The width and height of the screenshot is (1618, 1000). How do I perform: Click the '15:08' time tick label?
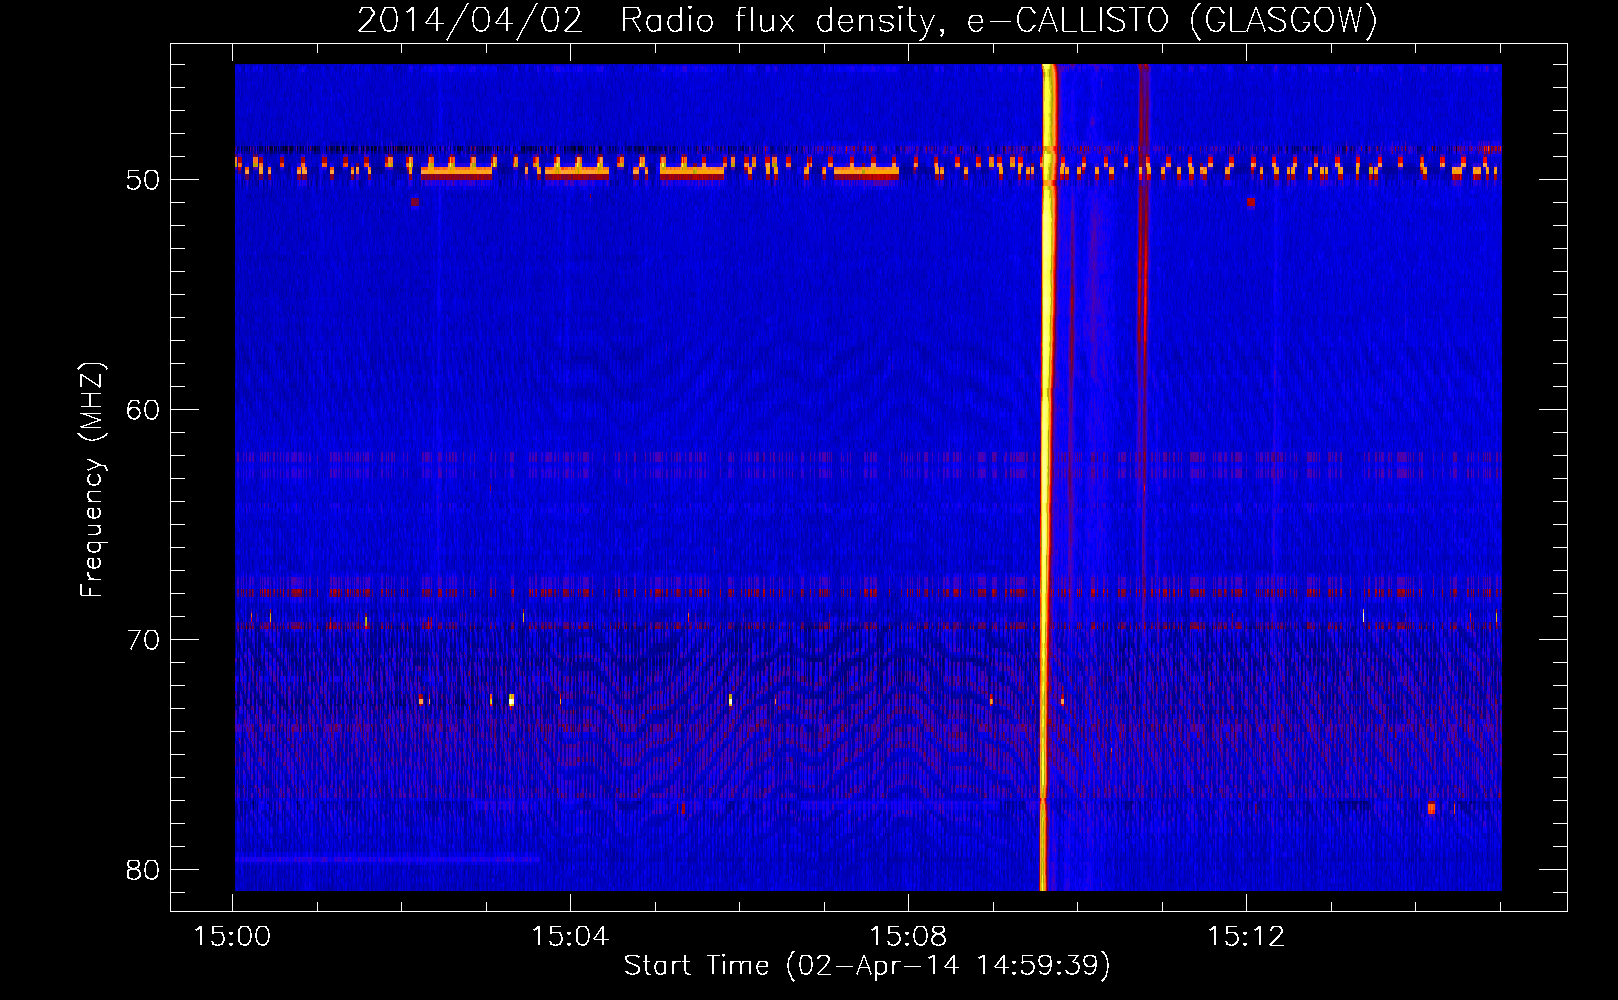(908, 937)
